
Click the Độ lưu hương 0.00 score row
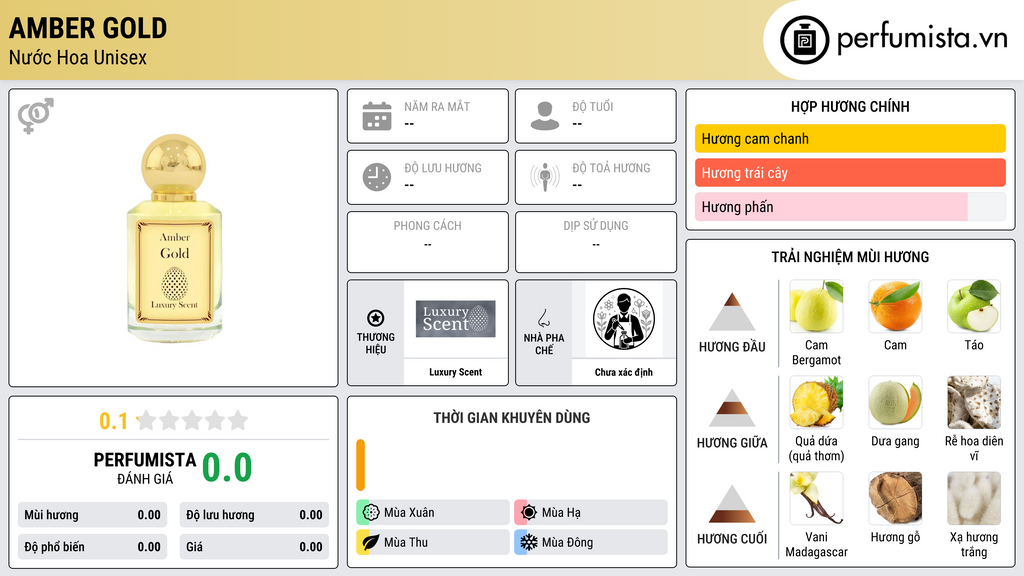[x=254, y=515]
